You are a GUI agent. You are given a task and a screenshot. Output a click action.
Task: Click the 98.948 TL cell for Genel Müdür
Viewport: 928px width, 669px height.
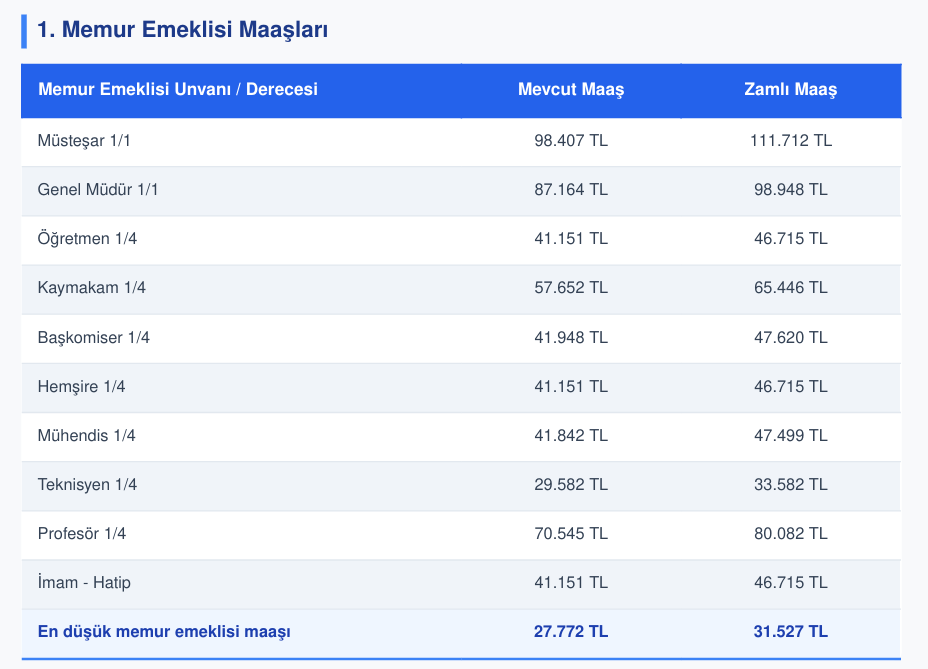coord(791,189)
